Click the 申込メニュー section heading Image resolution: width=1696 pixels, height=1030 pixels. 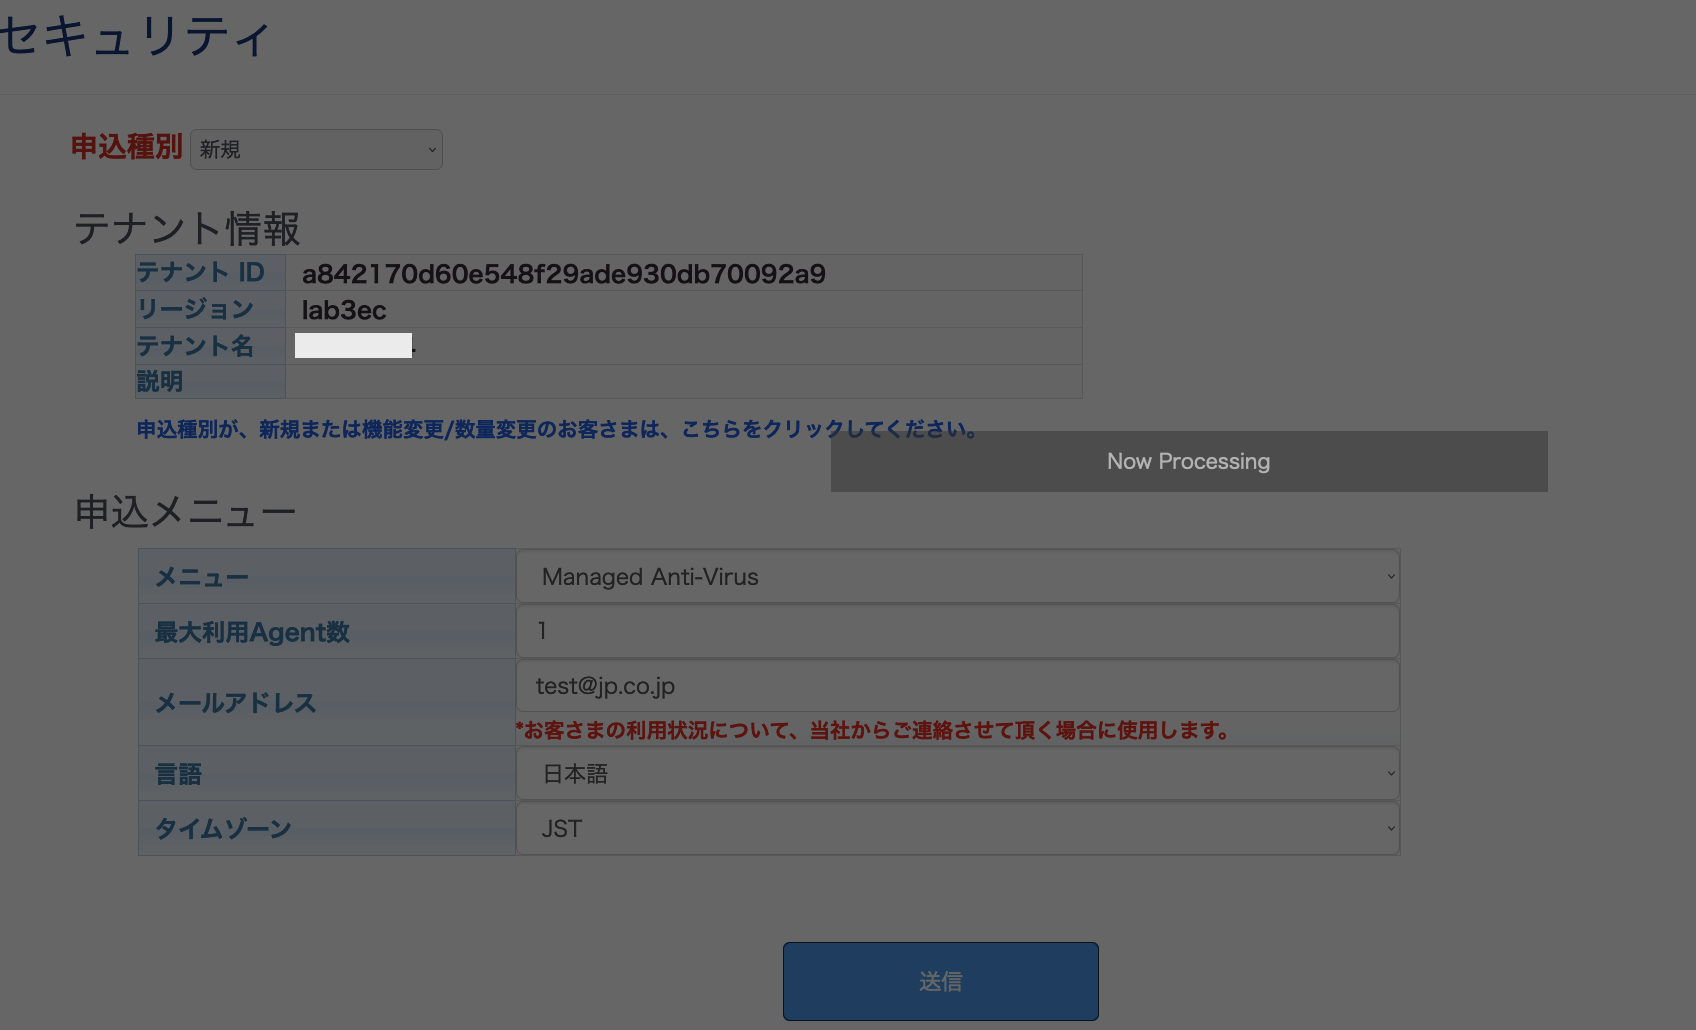(184, 510)
